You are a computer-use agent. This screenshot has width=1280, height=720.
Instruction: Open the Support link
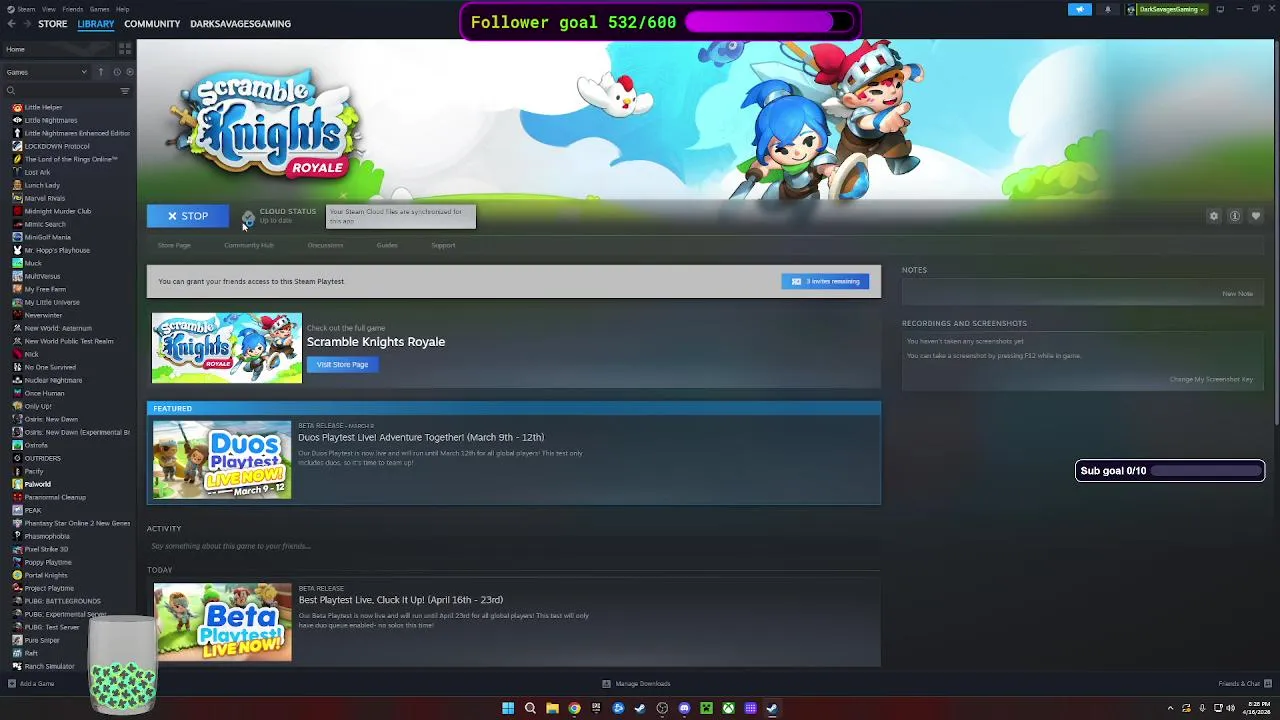443,245
